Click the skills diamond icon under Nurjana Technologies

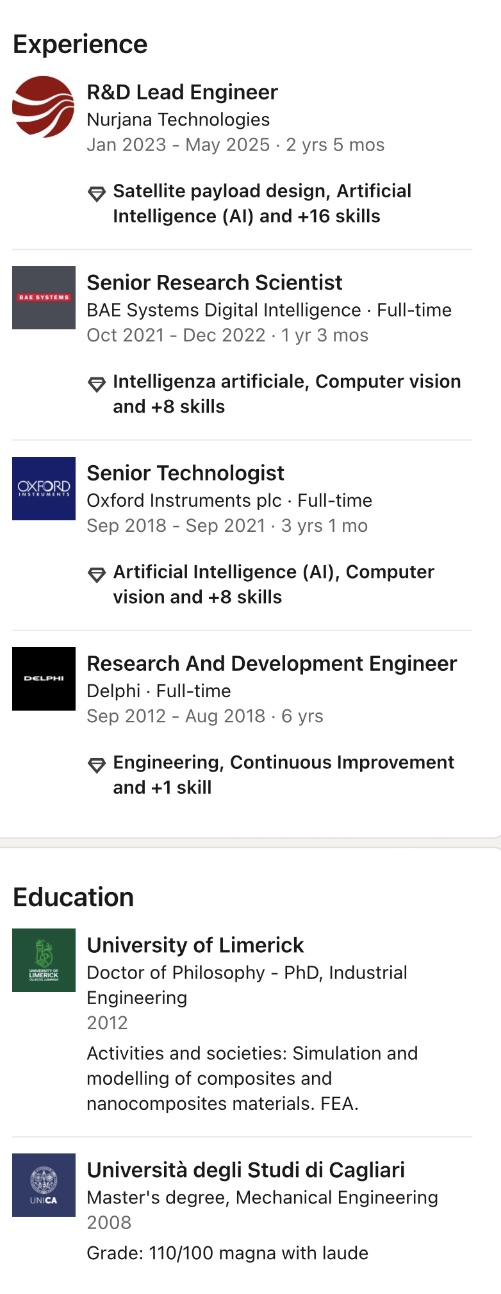coord(97,193)
